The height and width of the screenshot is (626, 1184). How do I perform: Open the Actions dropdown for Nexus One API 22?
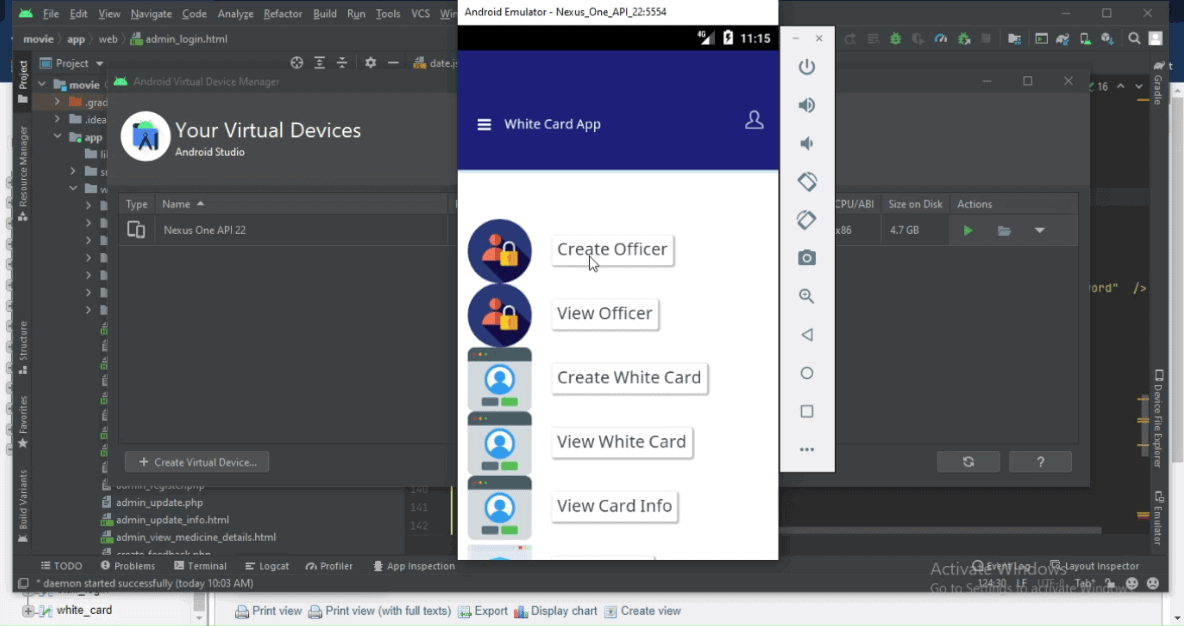(1040, 230)
